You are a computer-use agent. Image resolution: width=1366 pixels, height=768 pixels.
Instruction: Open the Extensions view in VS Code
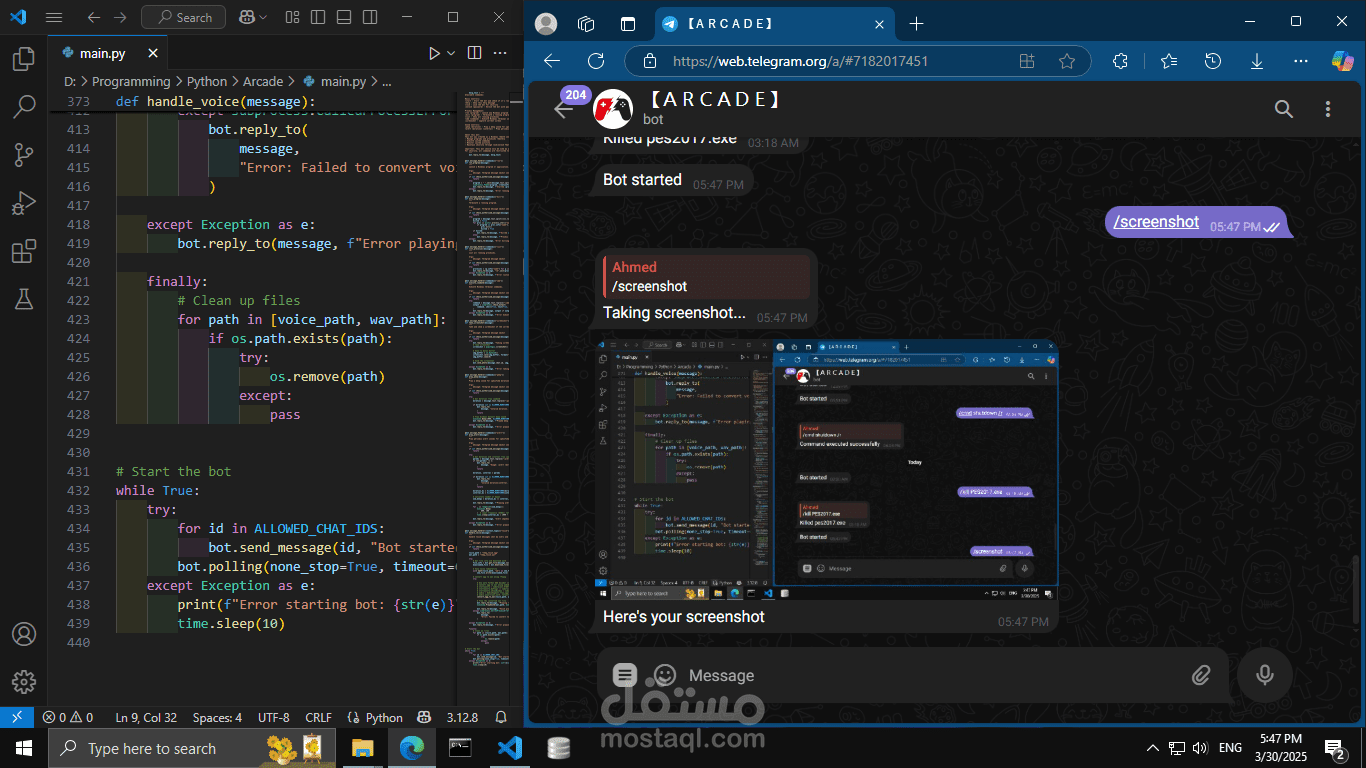[23, 251]
